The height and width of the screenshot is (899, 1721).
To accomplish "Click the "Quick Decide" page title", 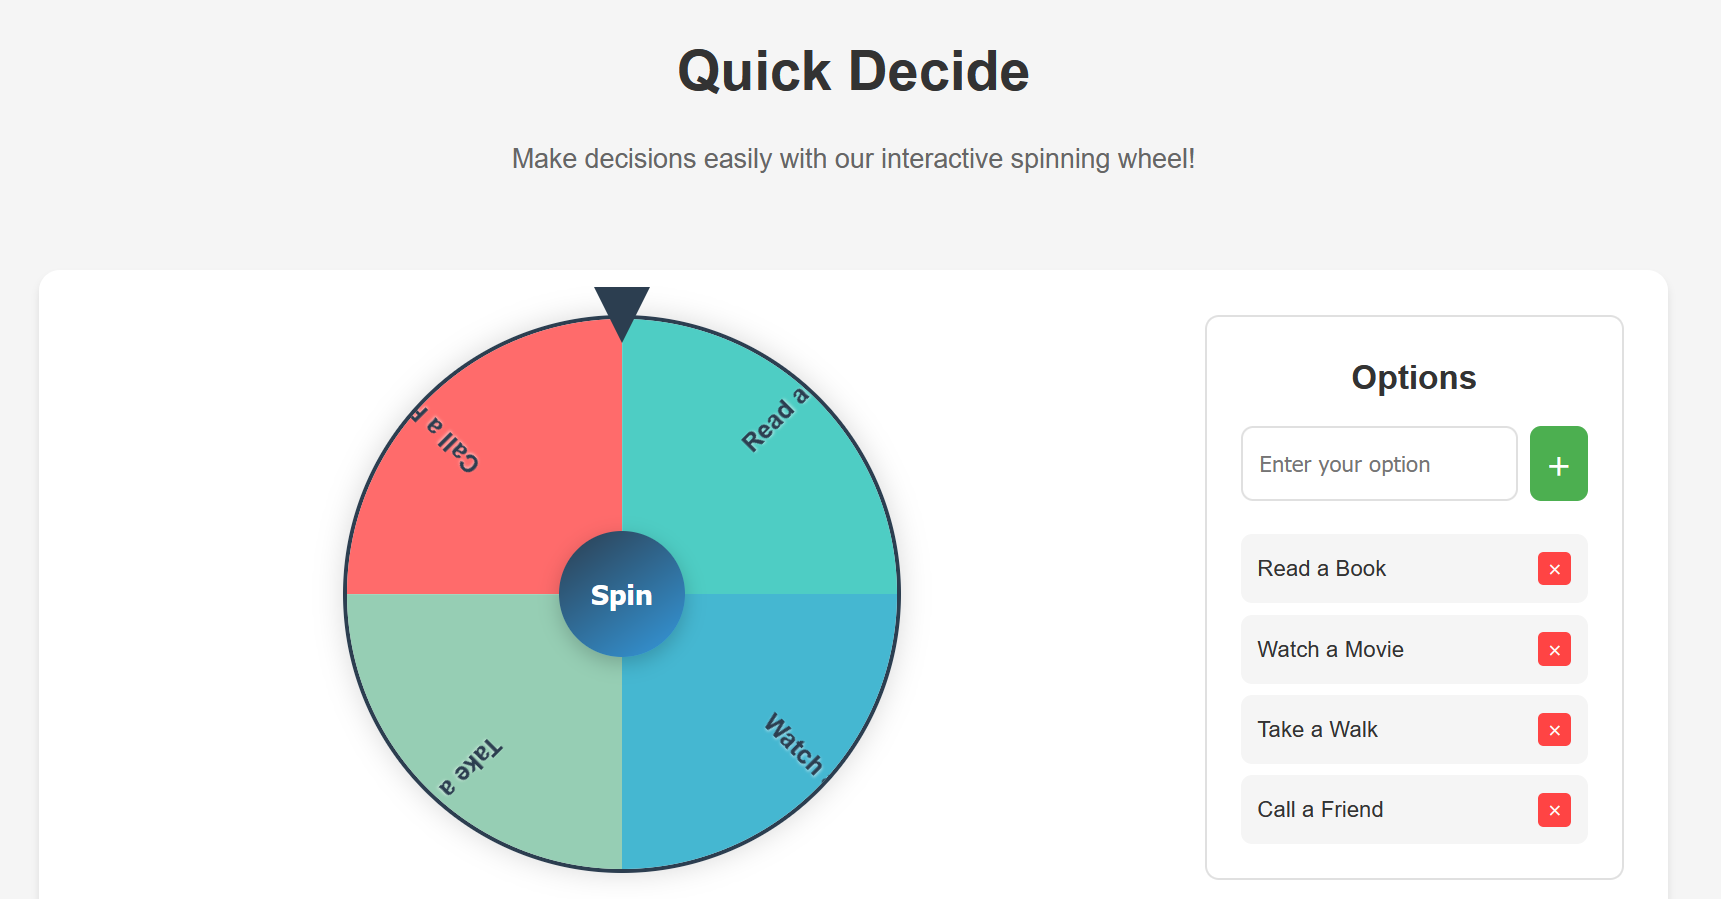I will coord(852,70).
